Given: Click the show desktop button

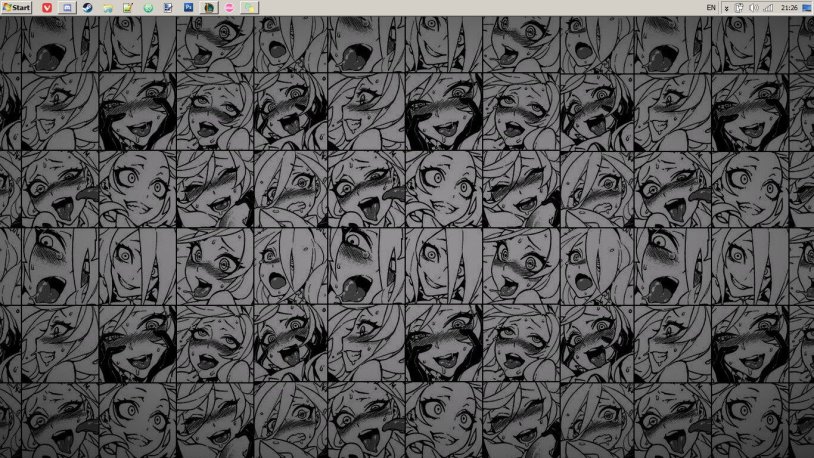Looking at the screenshot, I should click(x=809, y=7).
